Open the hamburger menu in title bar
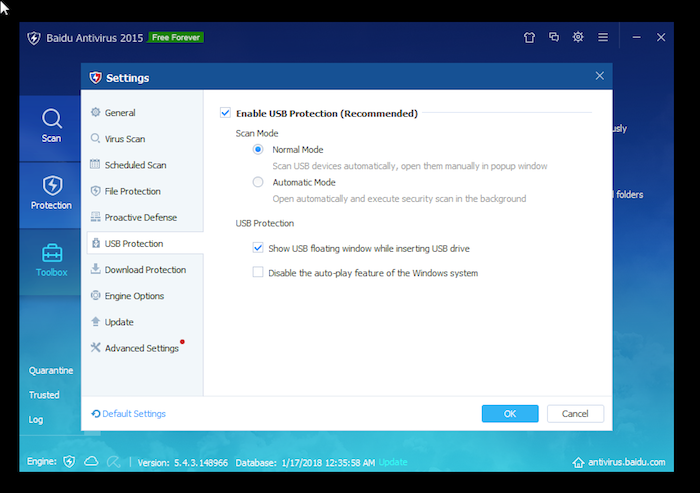Screen dimensions: 700x493 coord(603,37)
